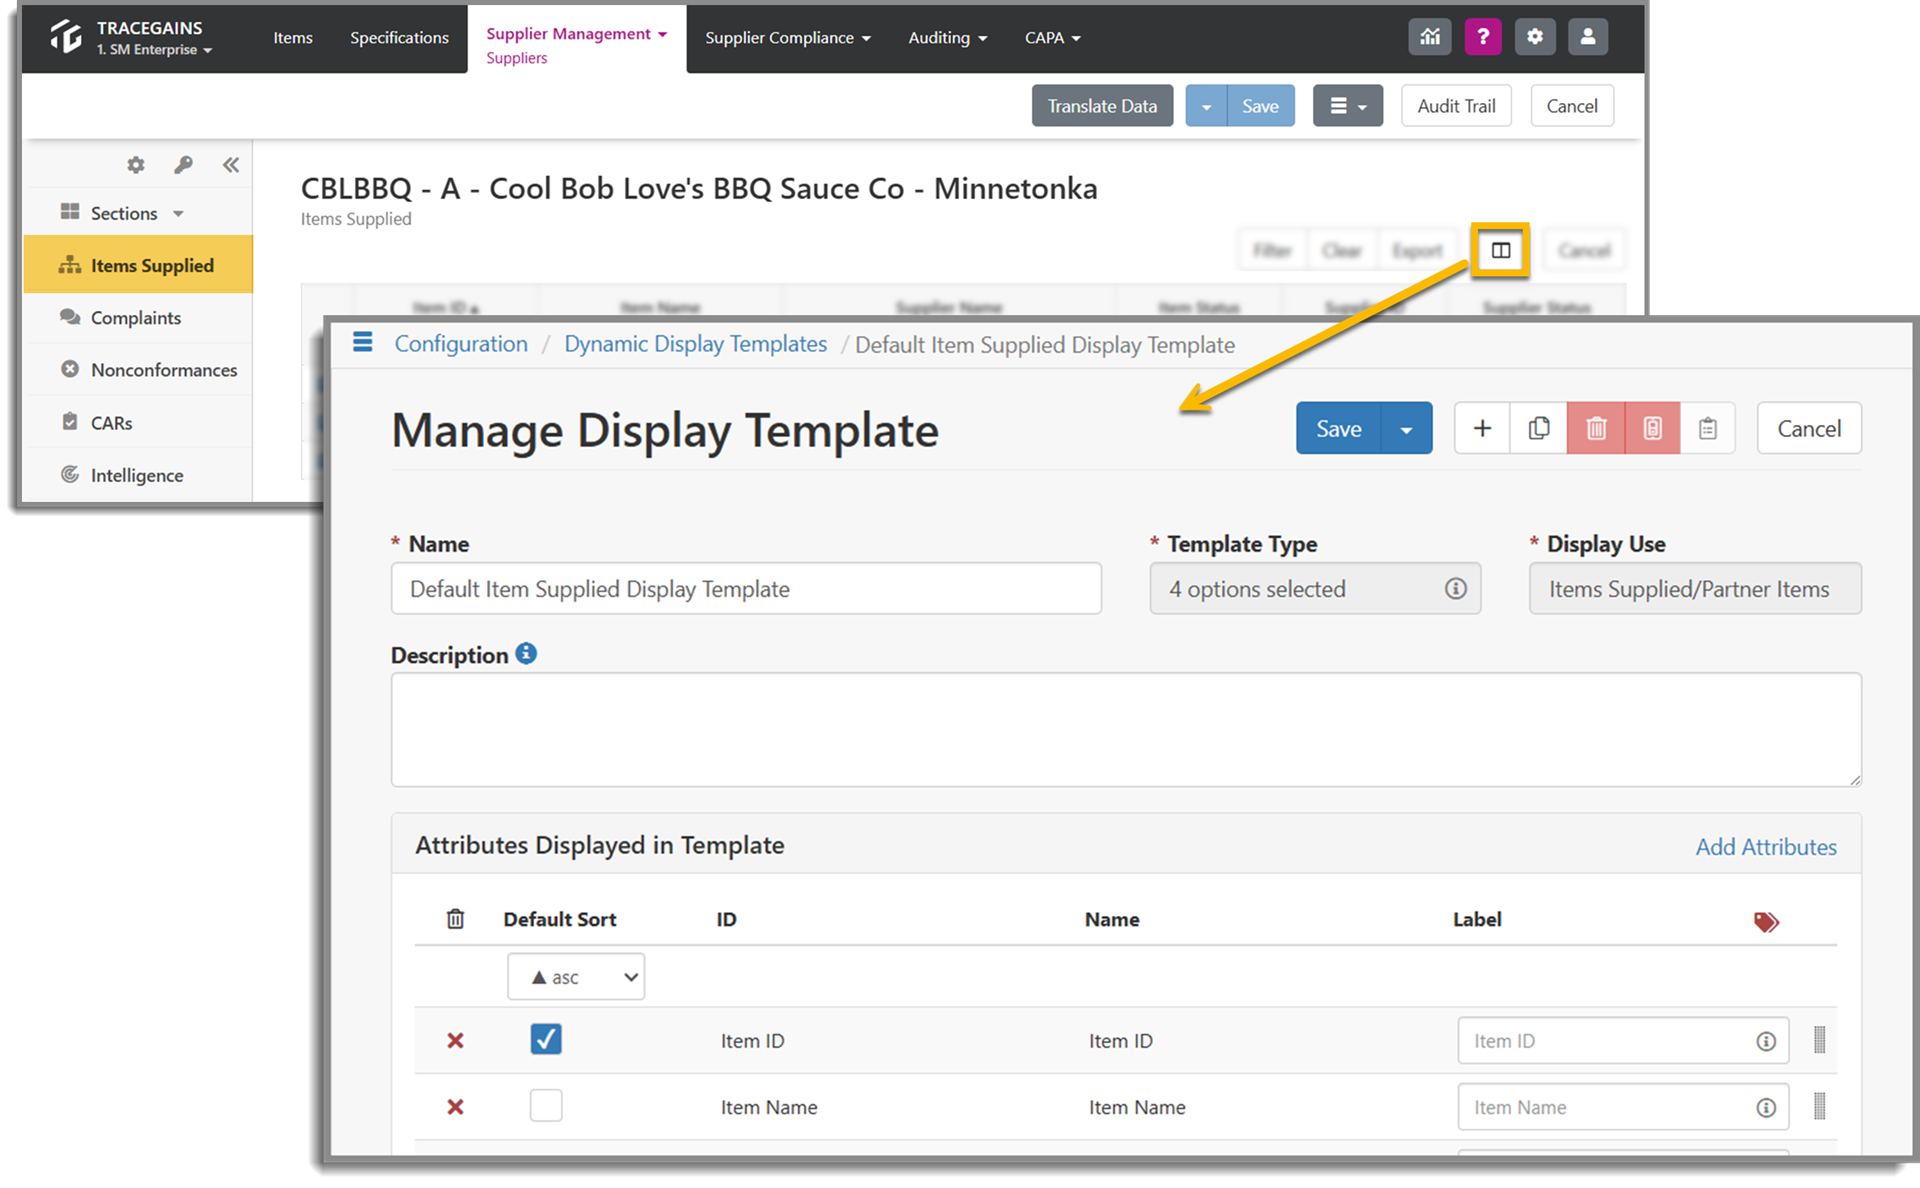This screenshot has height=1188, width=1920.
Task: Click the Add Attributes link
Action: [1766, 847]
